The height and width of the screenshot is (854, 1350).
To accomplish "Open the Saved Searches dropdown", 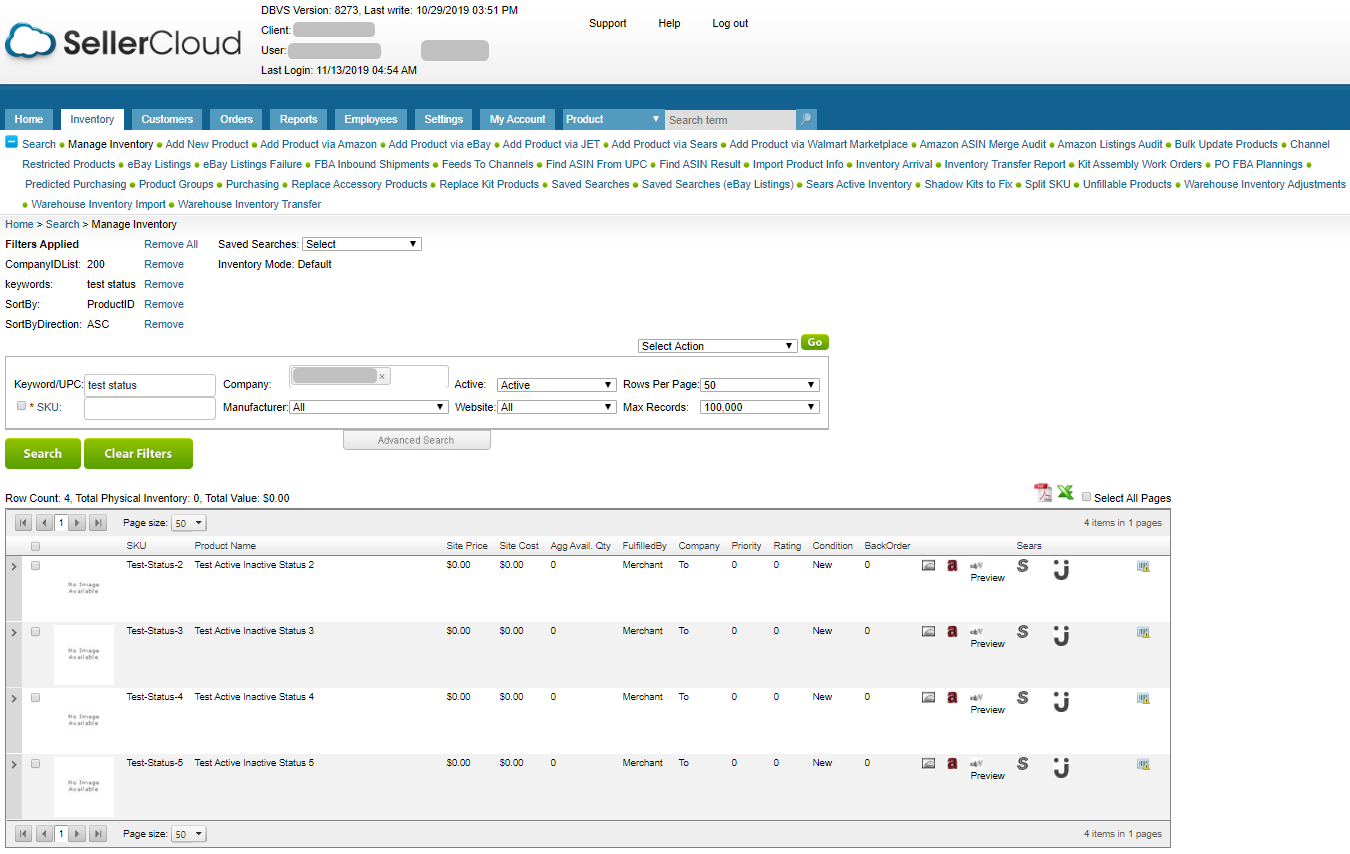I will tap(362, 244).
